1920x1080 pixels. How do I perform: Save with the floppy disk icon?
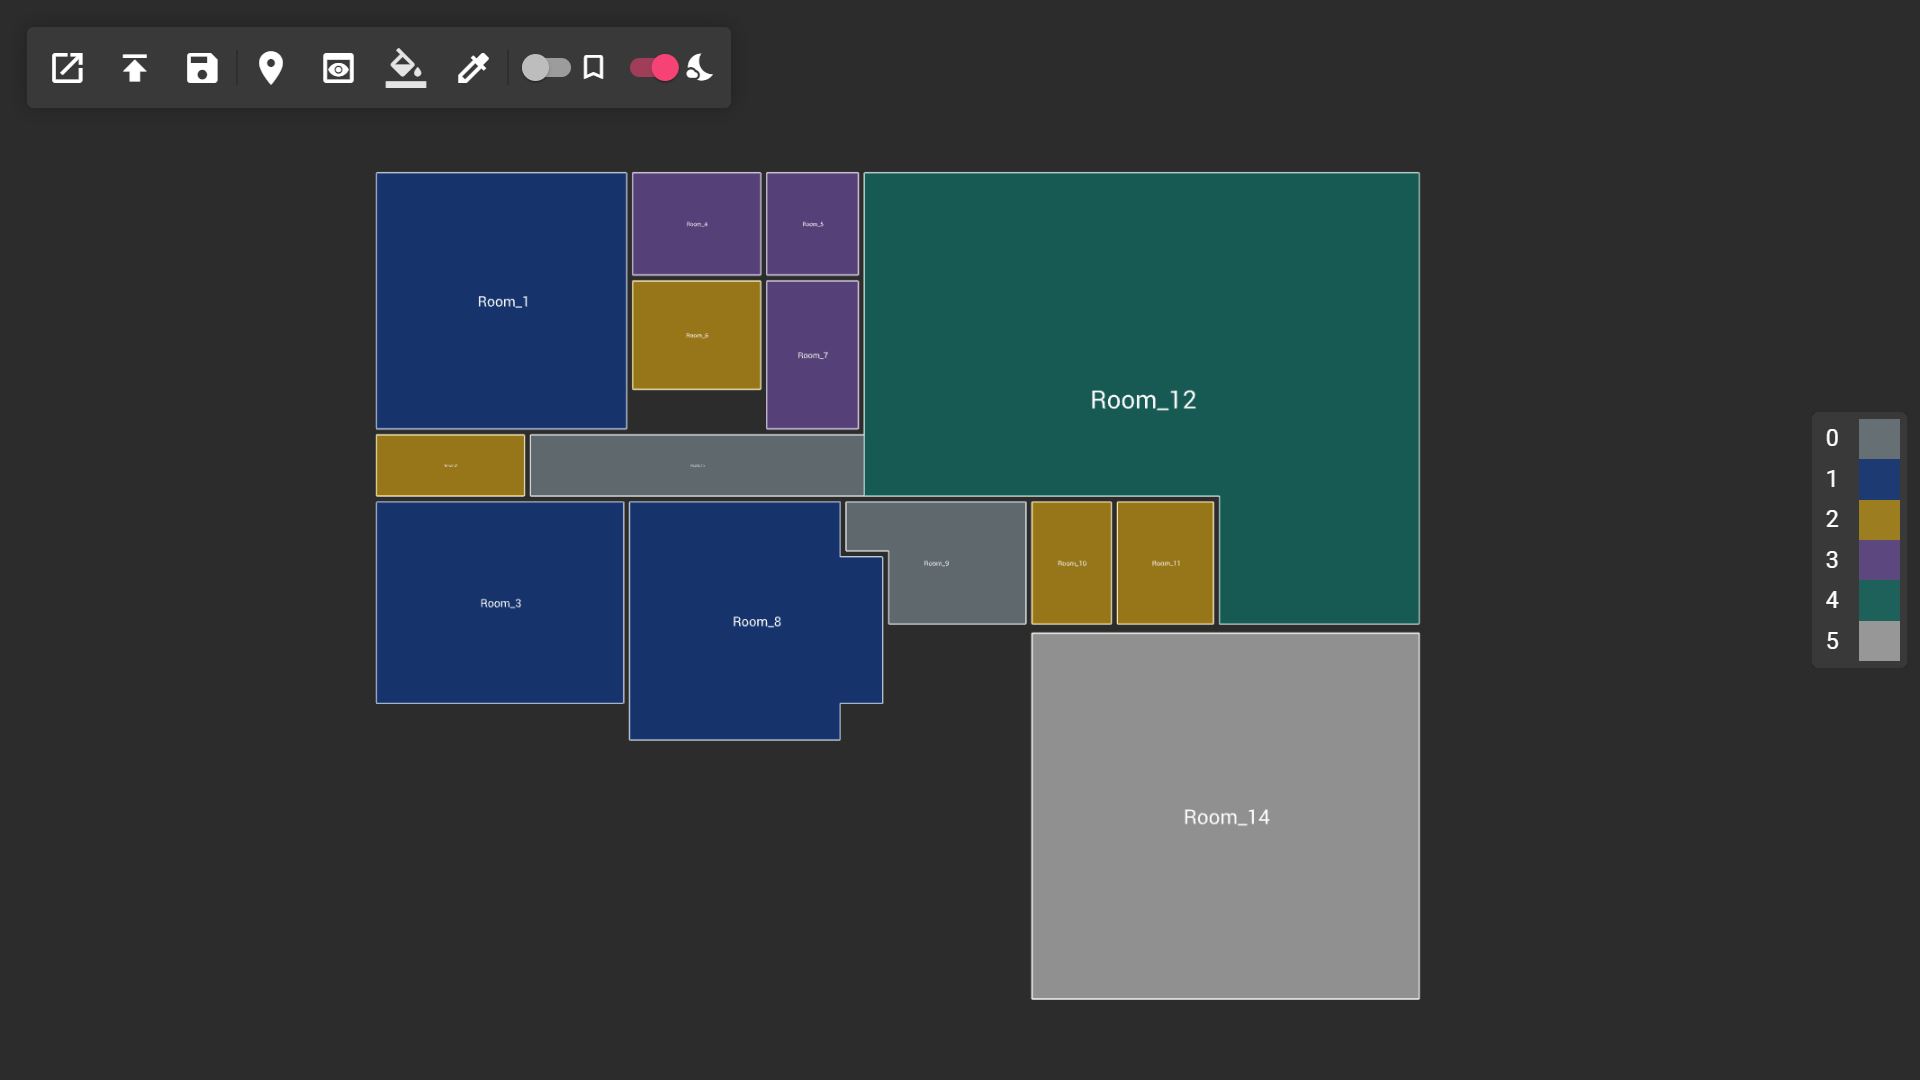point(202,68)
